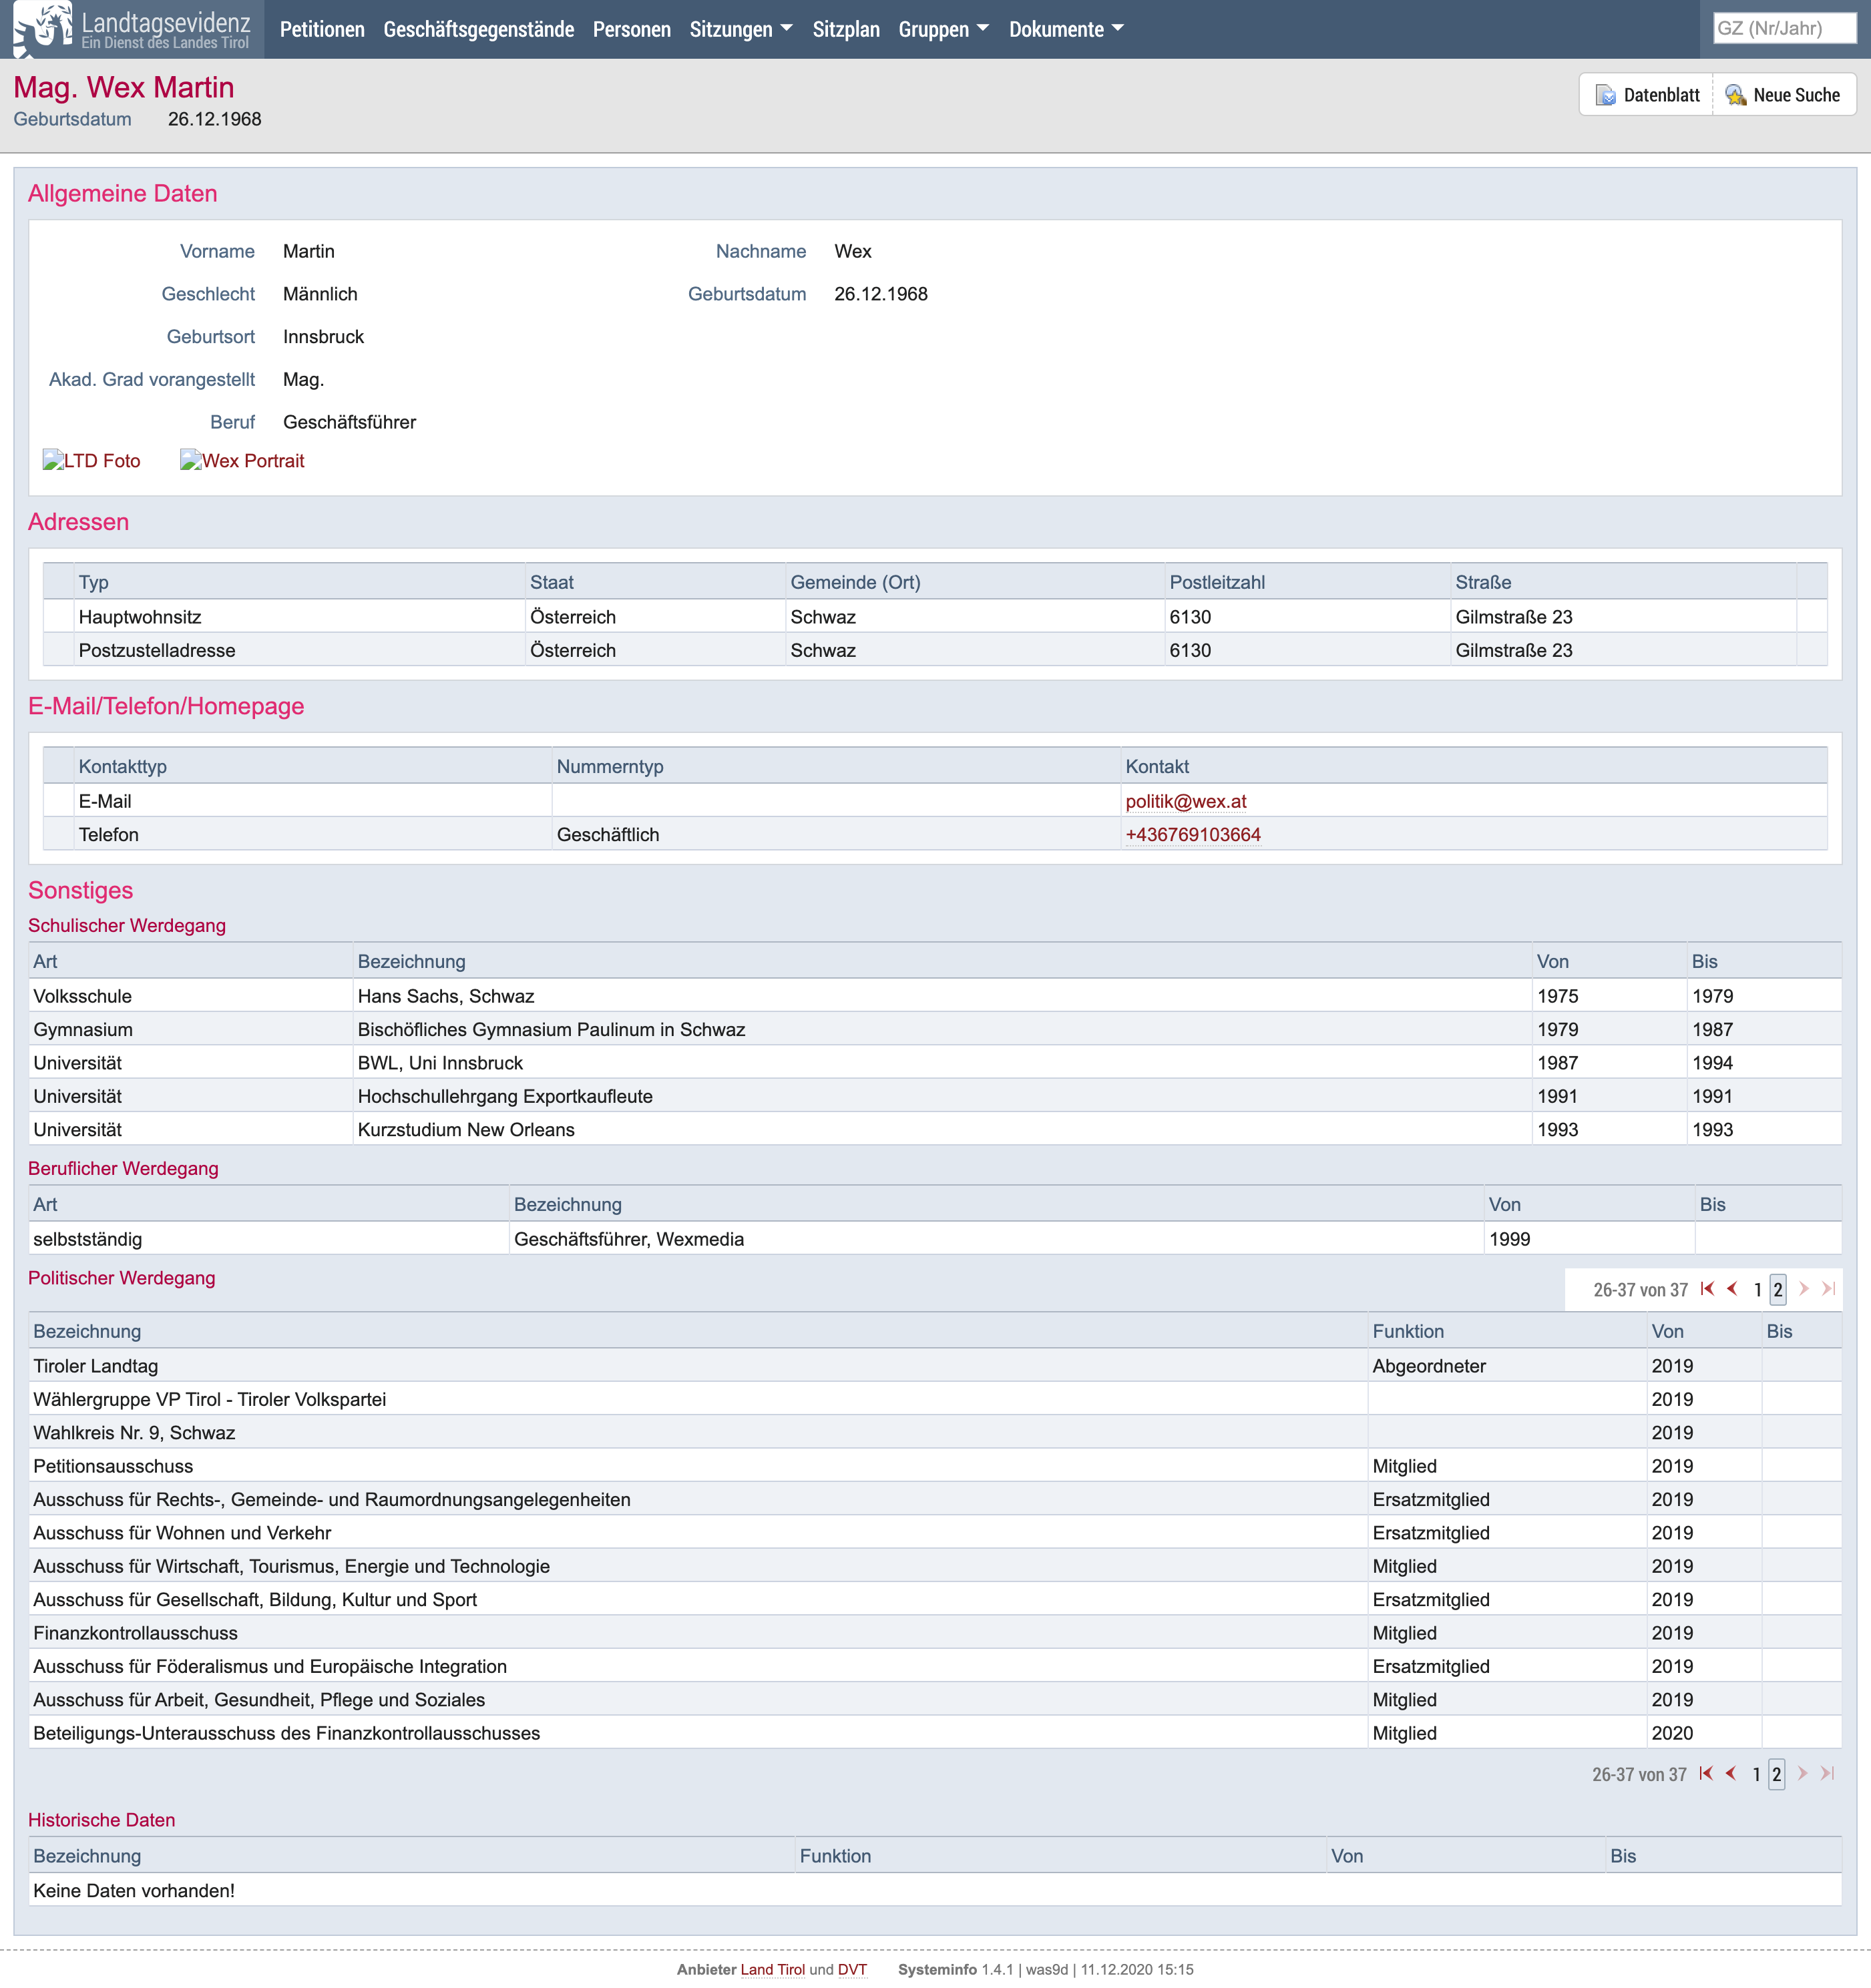Select page 2 in top pager
This screenshot has height=1988, width=1871.
(x=1778, y=1290)
